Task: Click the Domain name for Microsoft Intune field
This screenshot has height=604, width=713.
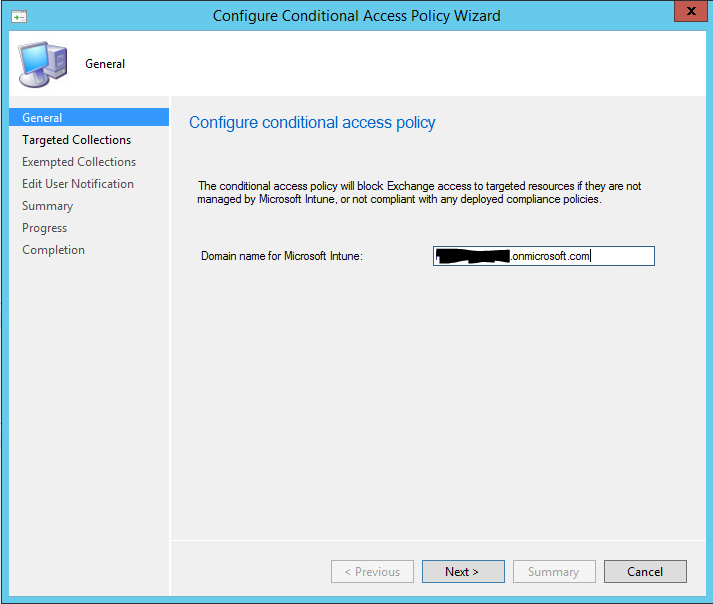Action: point(544,256)
